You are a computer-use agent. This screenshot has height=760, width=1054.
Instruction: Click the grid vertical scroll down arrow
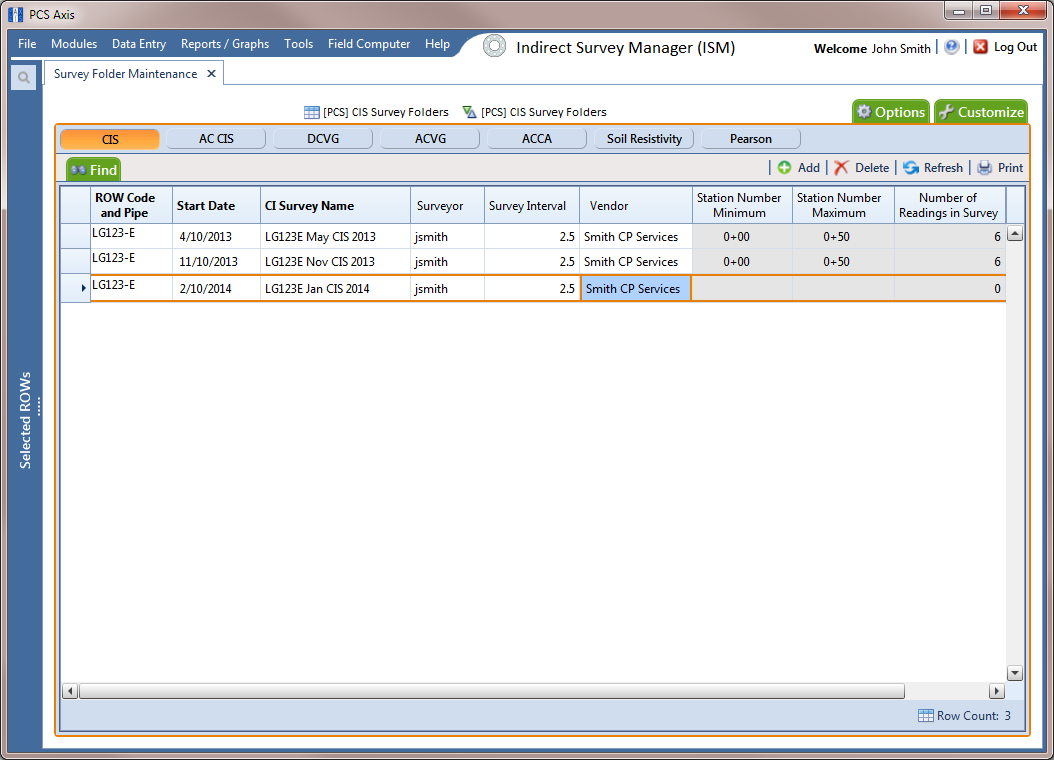[1015, 673]
